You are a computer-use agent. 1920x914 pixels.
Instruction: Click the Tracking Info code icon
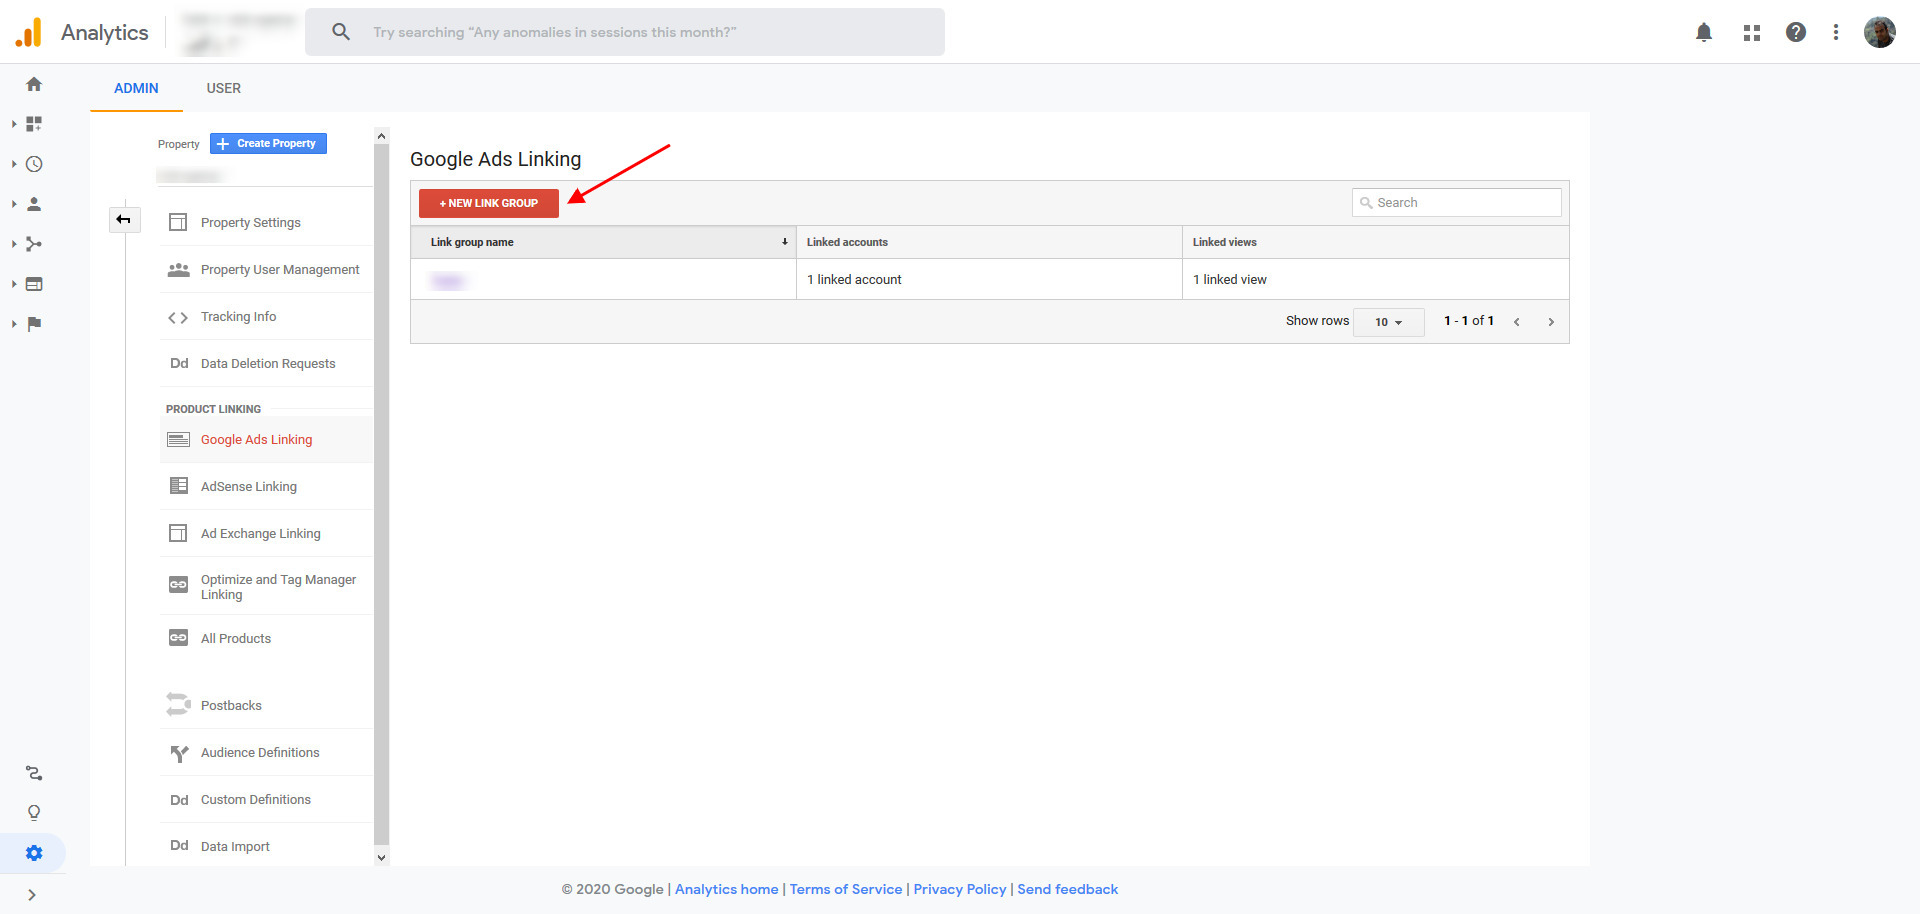tap(178, 317)
